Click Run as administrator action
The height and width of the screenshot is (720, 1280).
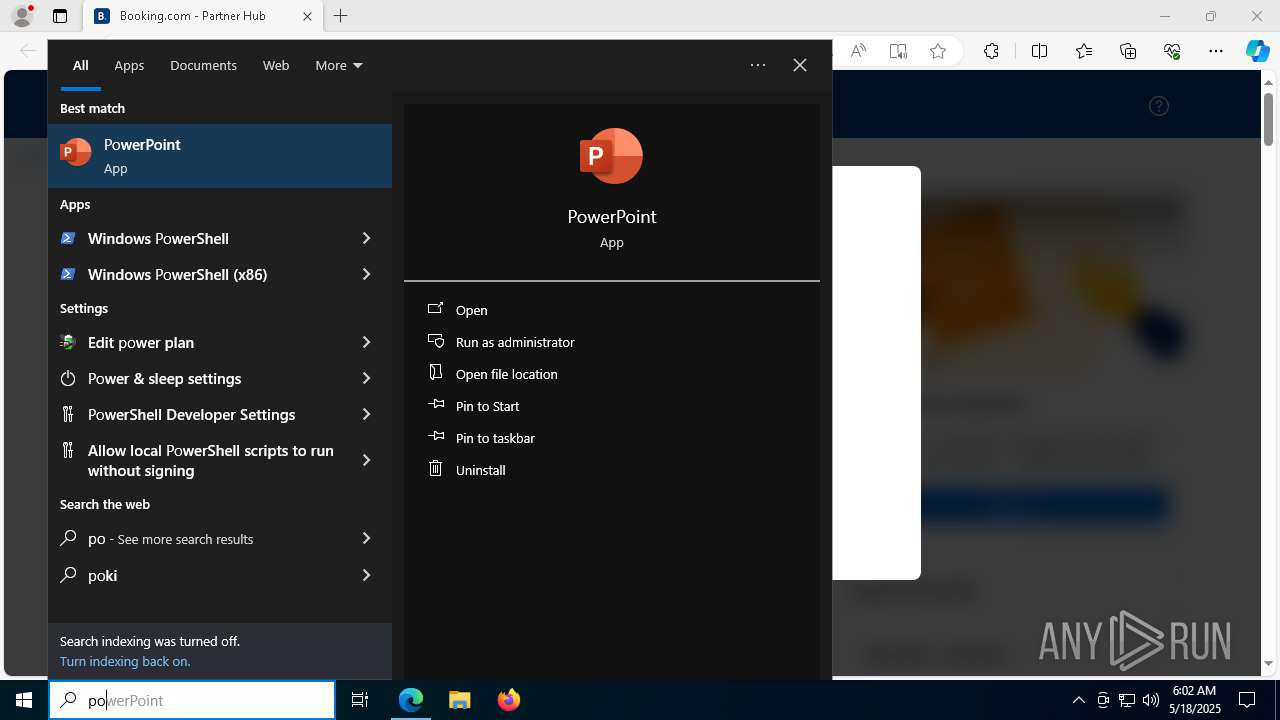point(515,342)
